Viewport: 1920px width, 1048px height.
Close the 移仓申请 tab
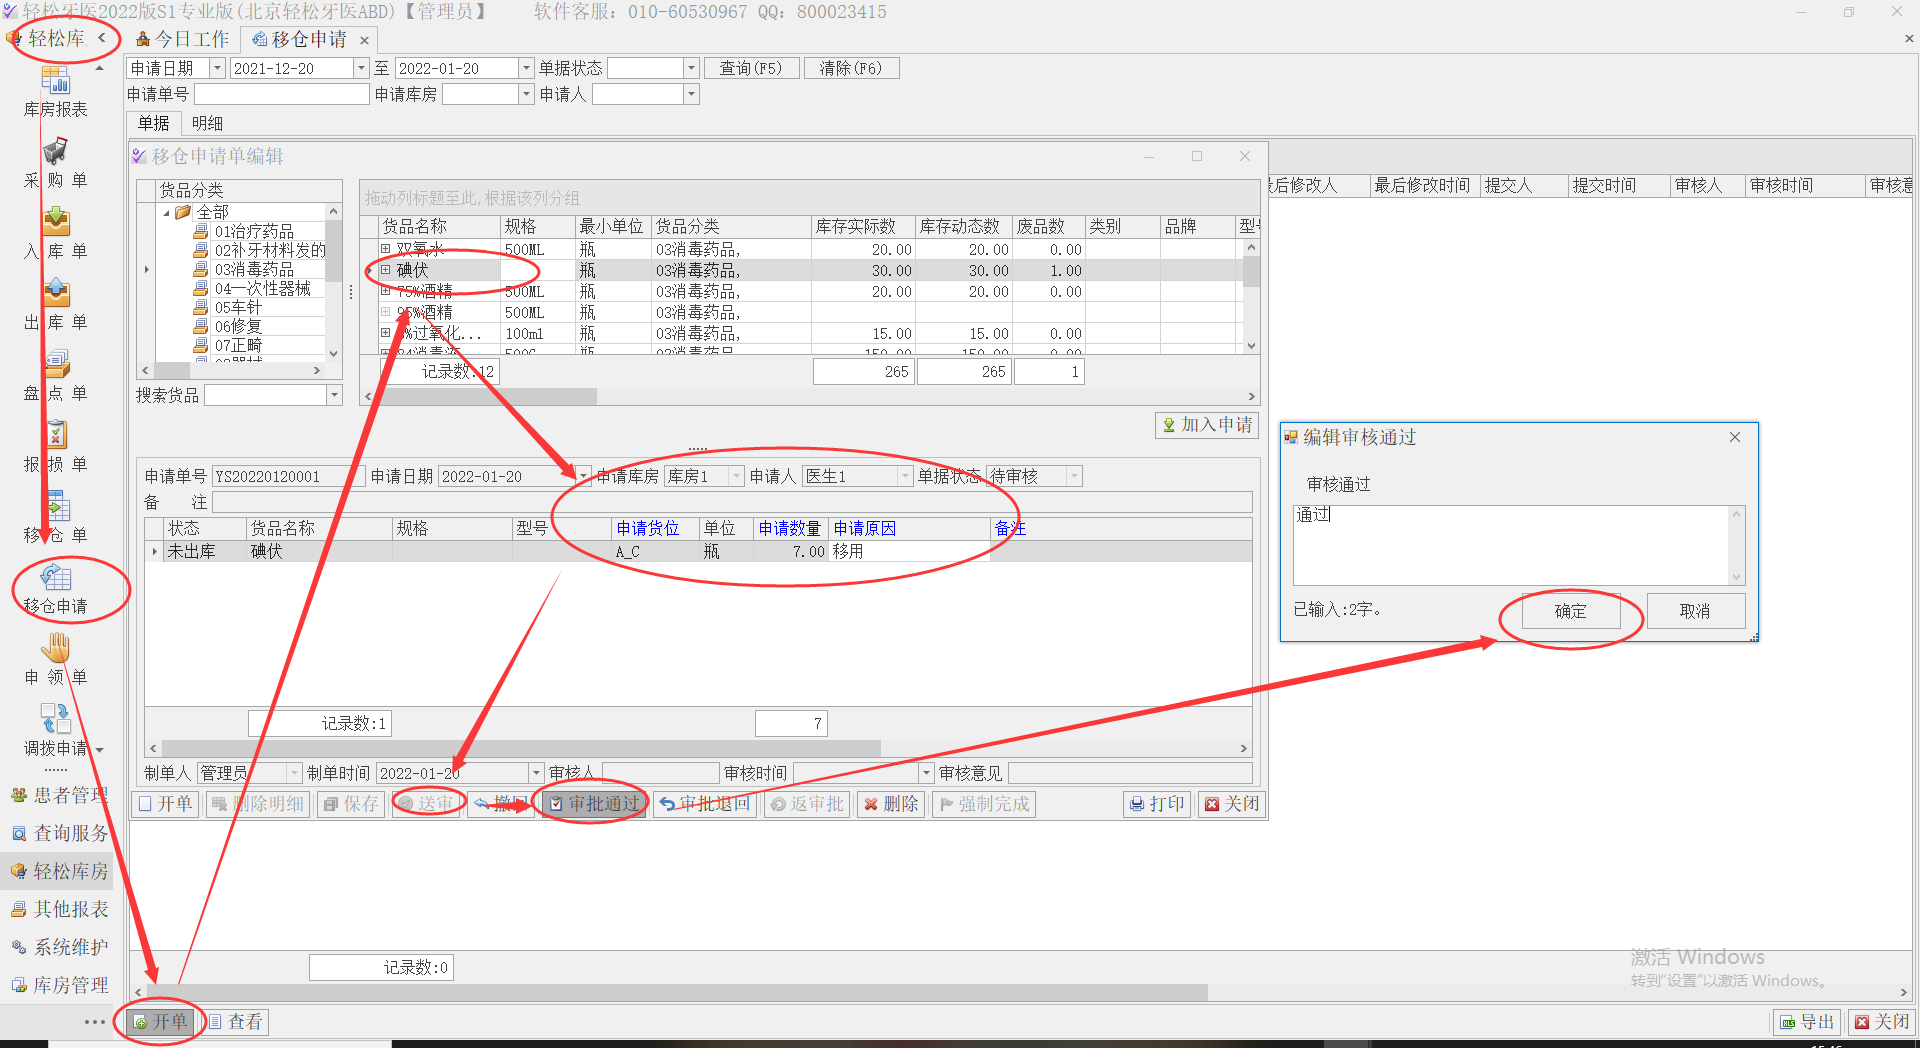click(x=365, y=40)
